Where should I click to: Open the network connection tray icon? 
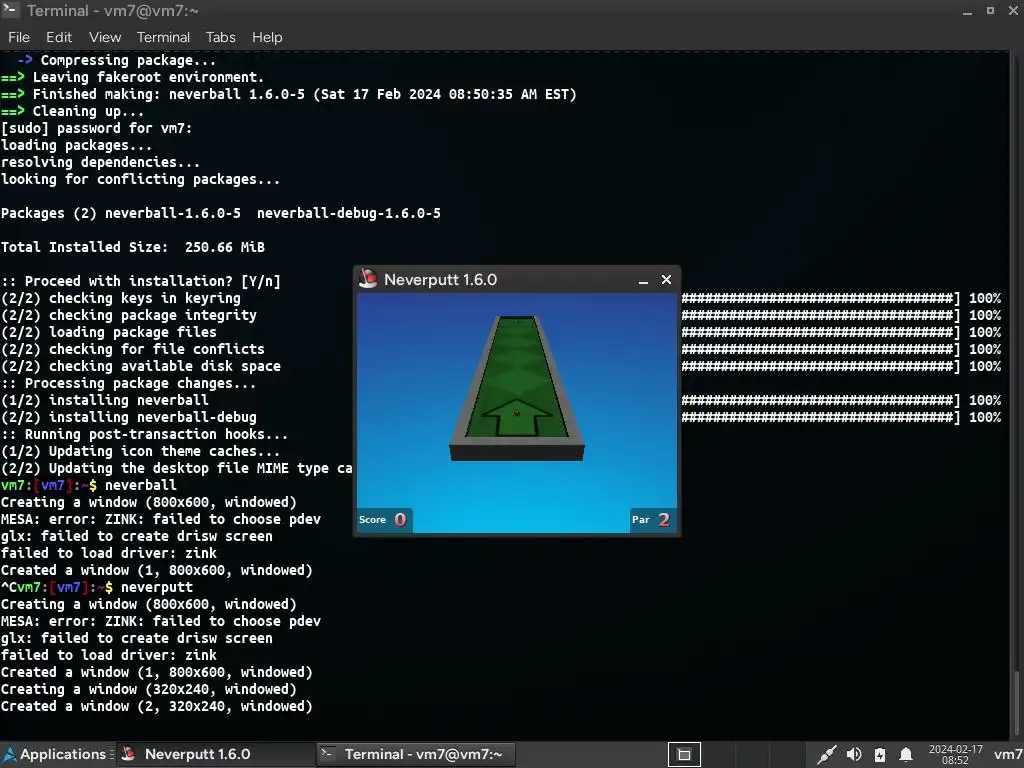point(826,754)
